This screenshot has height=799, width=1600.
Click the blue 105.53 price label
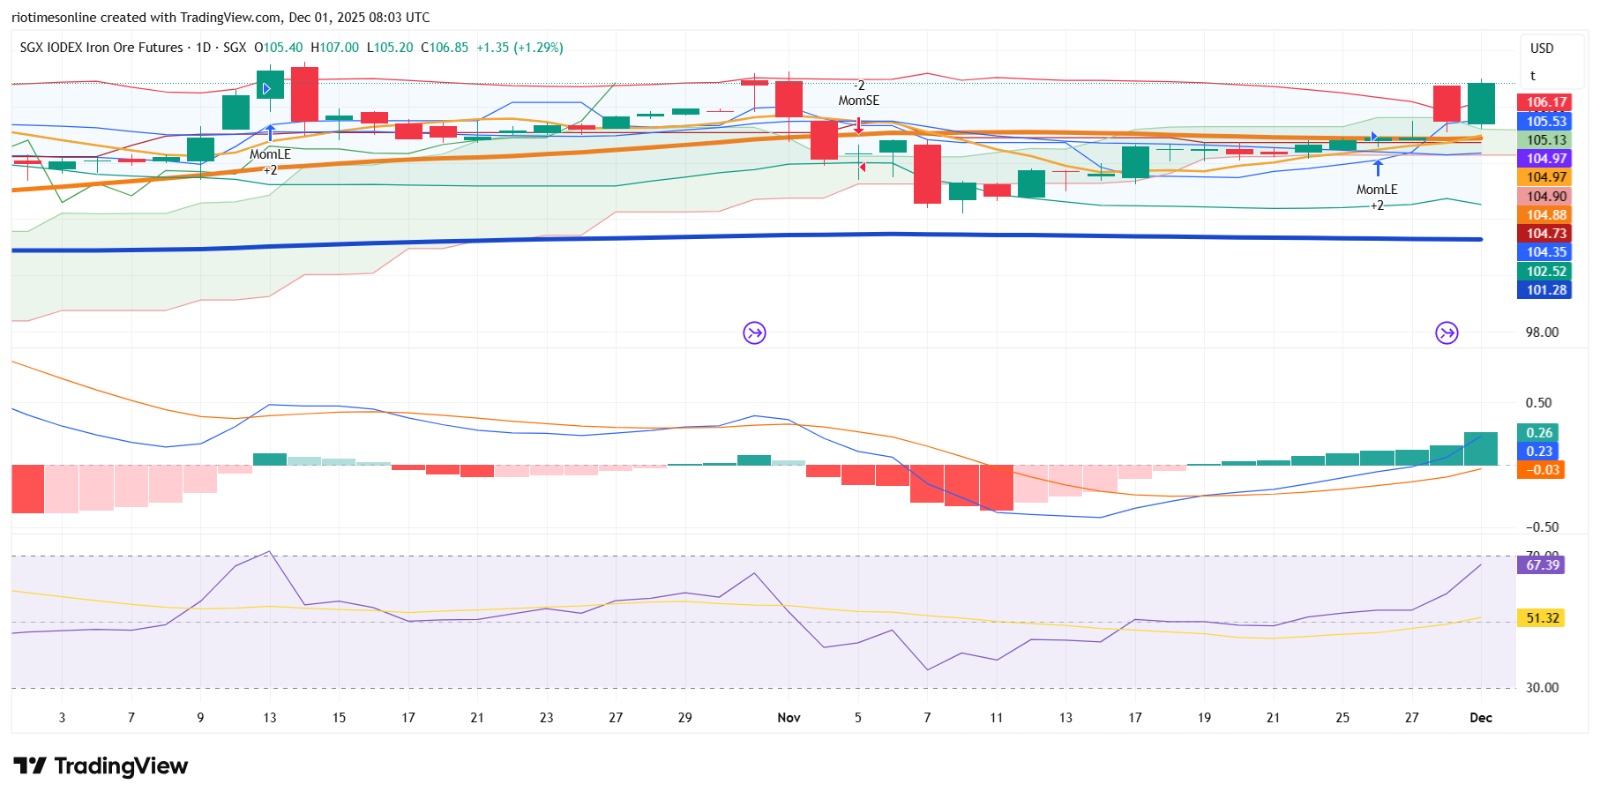click(x=1545, y=121)
